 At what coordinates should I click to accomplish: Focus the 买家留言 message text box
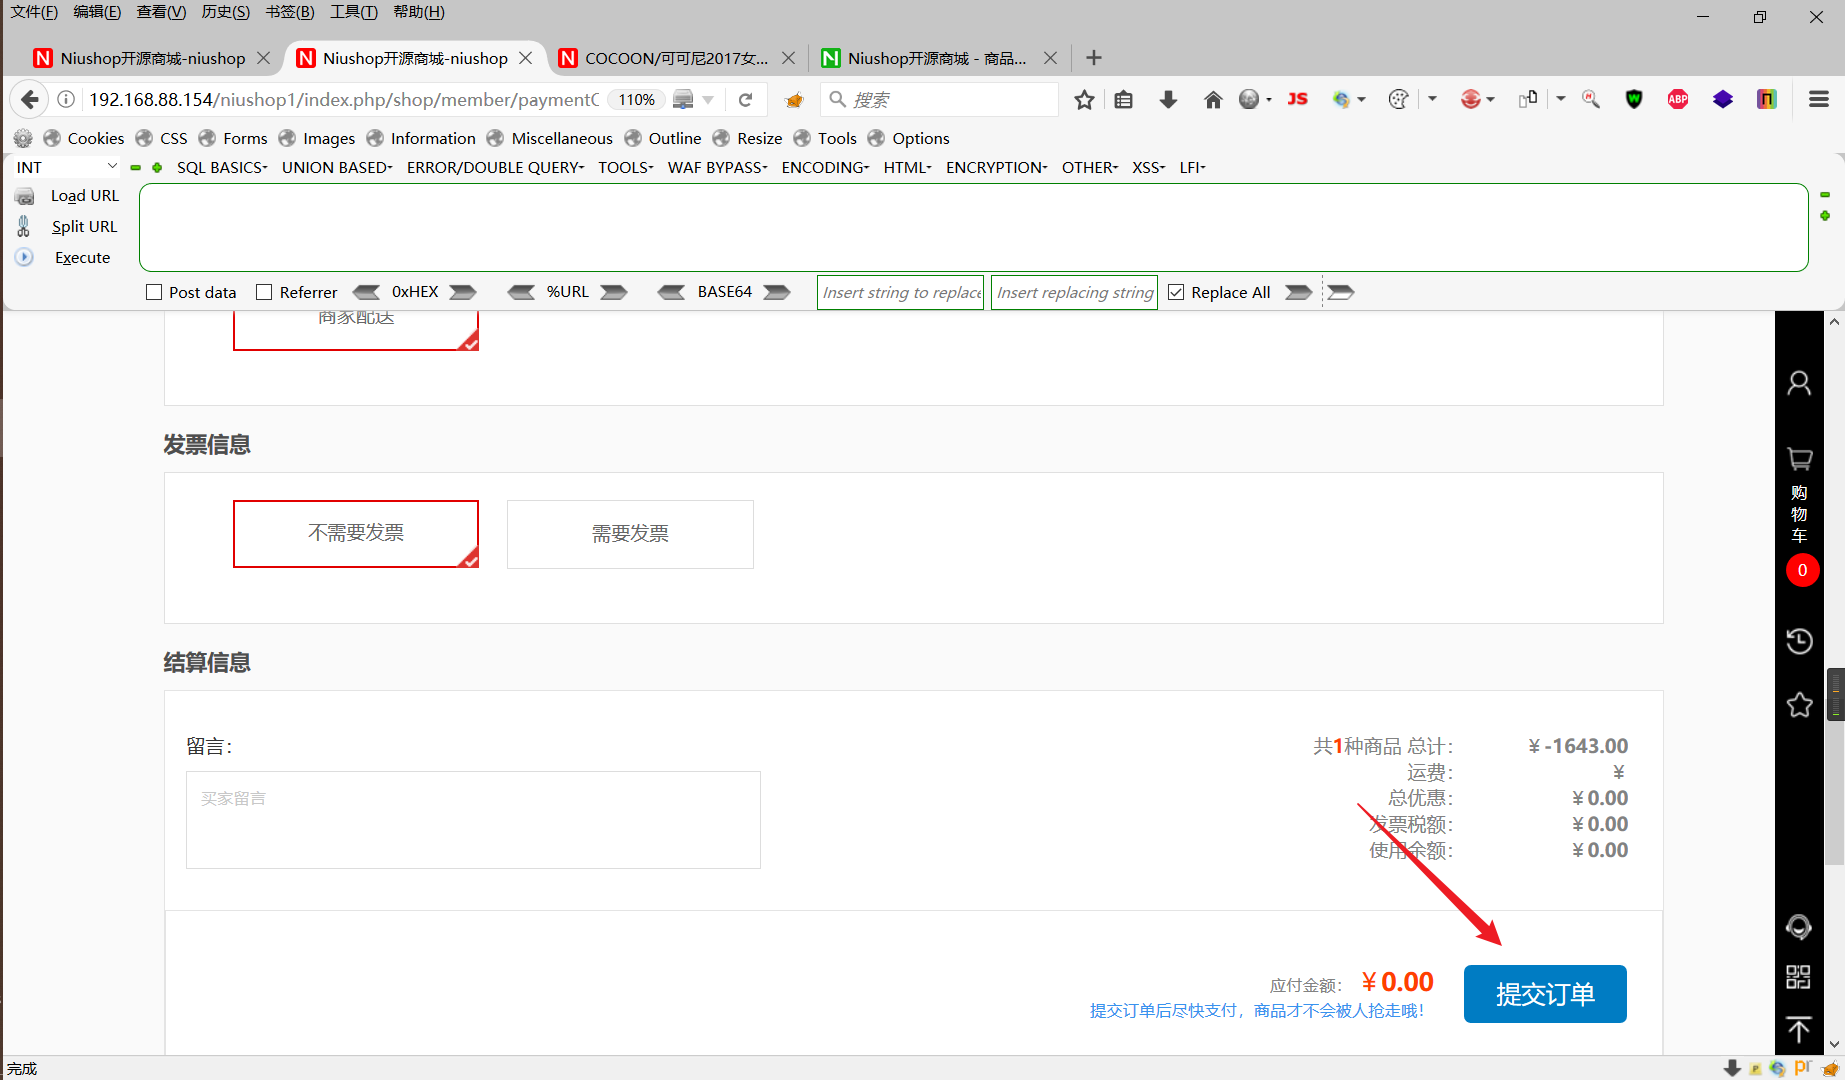[x=473, y=820]
